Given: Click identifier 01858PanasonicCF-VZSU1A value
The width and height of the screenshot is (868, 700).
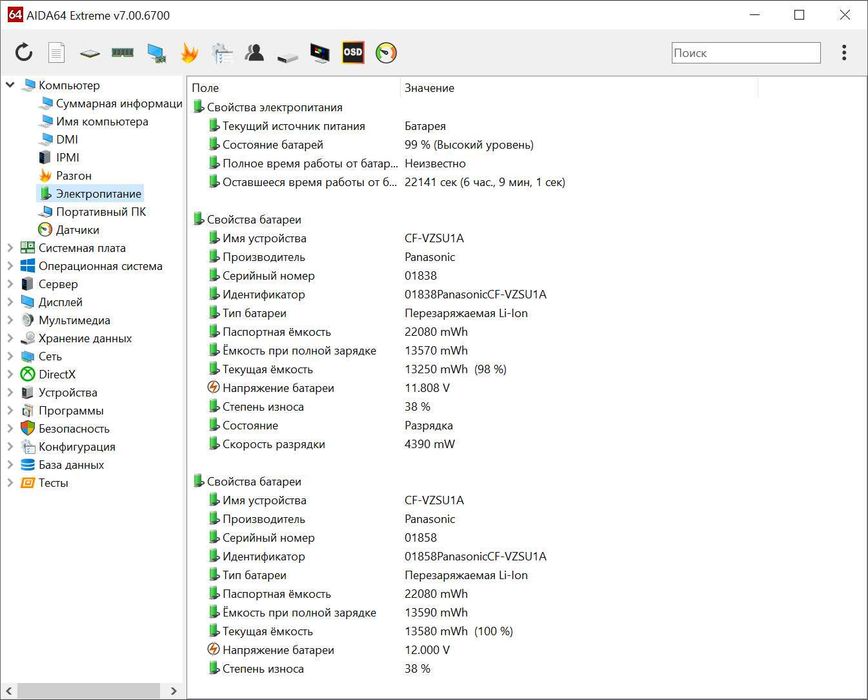Looking at the screenshot, I should [475, 556].
